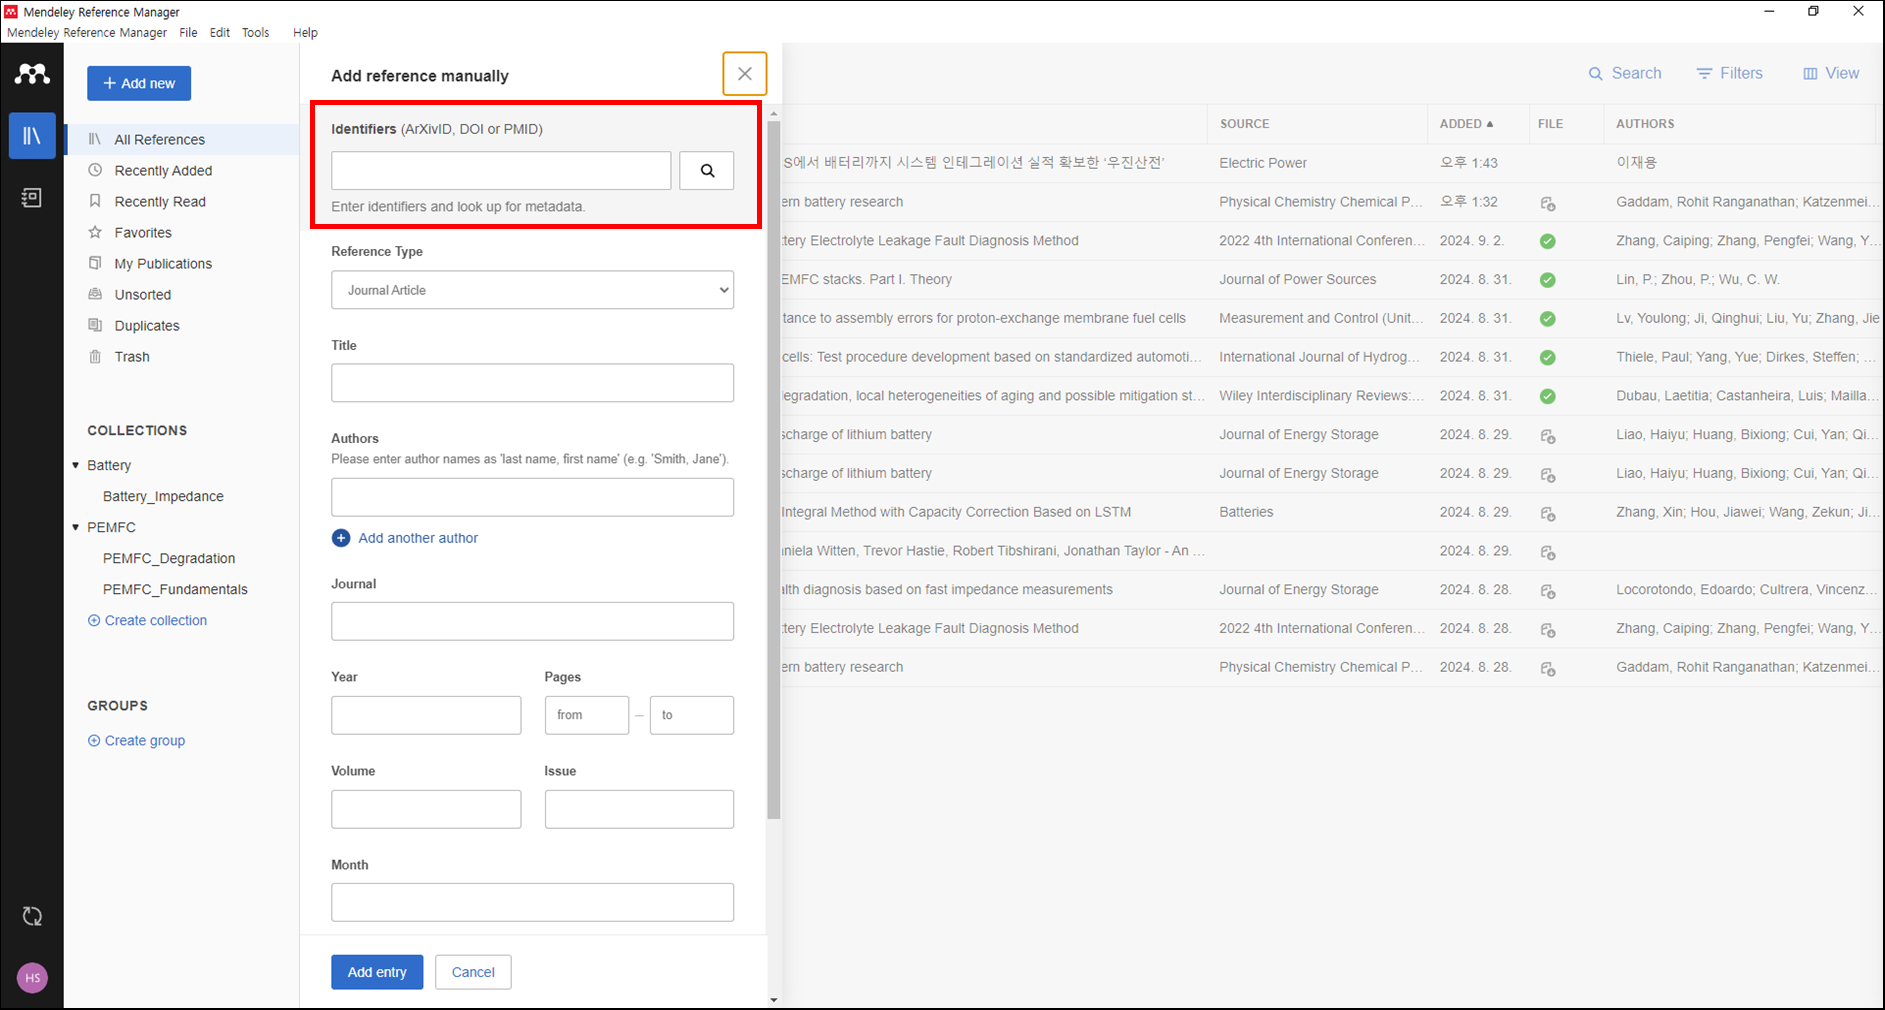
Task: Click the Favorites star icon
Action: coord(95,232)
